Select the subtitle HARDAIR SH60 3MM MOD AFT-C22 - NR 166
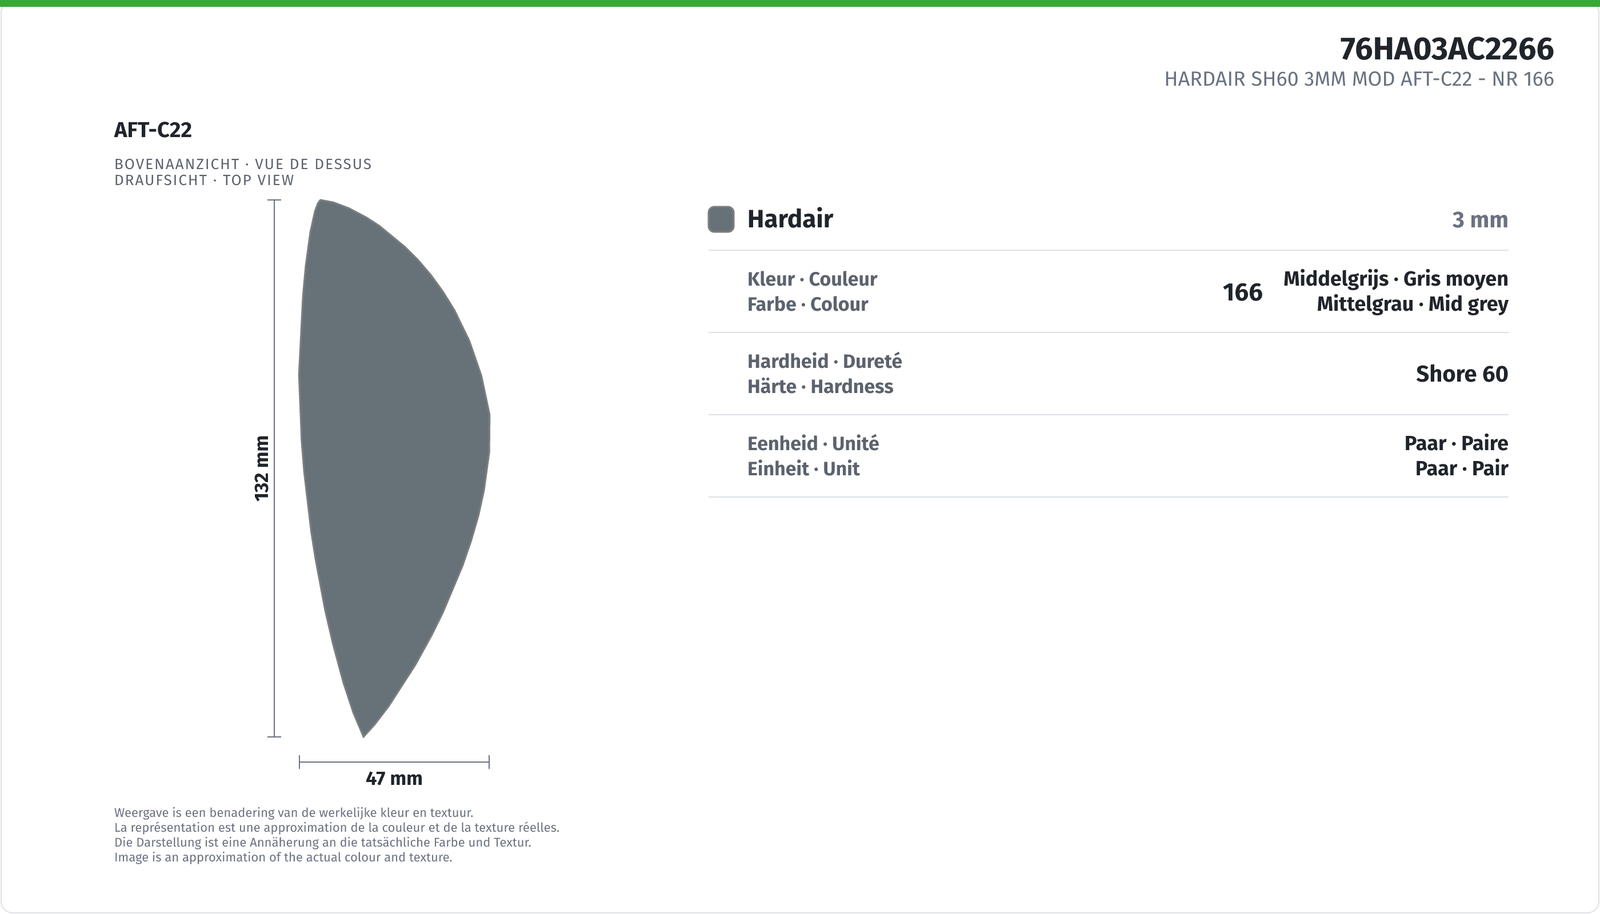This screenshot has width=1600, height=914. 1359,79
